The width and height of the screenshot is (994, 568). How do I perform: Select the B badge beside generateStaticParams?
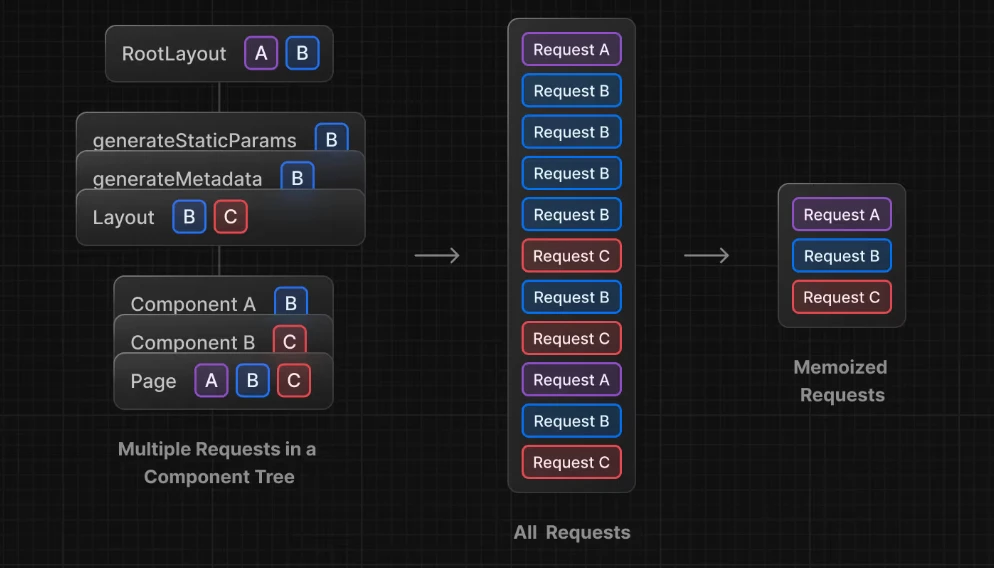click(332, 139)
